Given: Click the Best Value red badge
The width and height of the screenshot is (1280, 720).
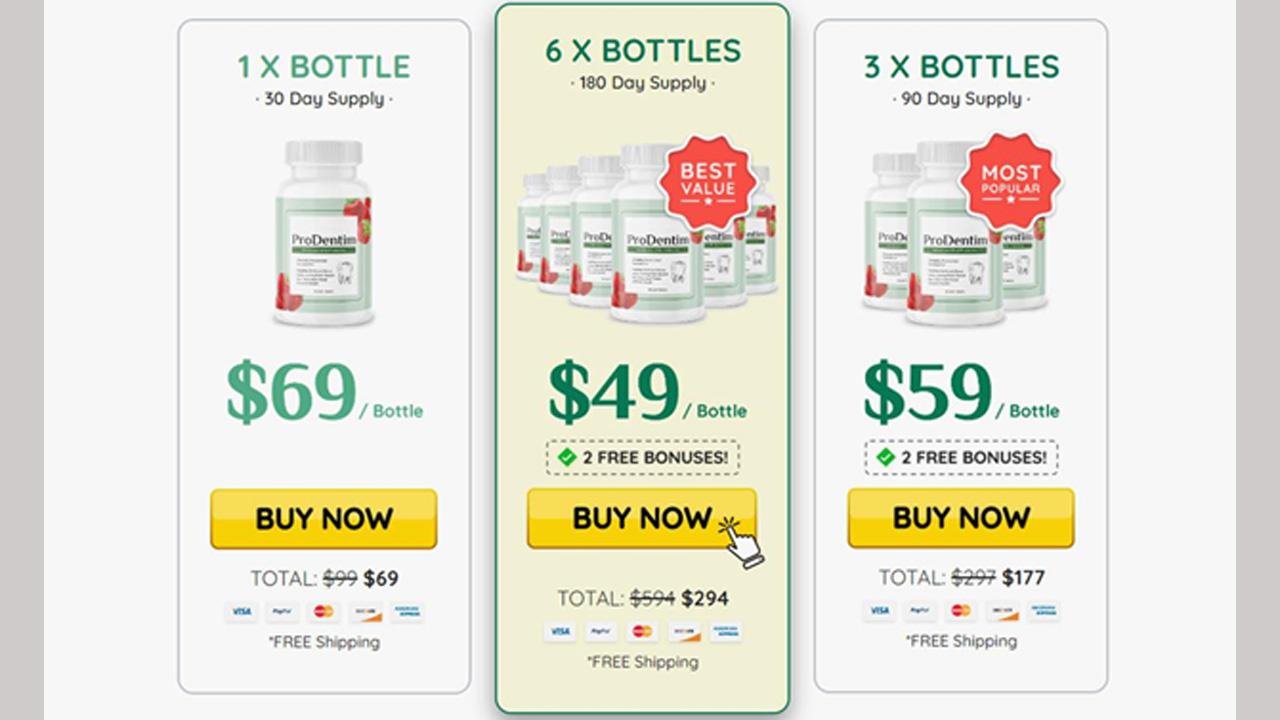Looking at the screenshot, I should pos(707,183).
